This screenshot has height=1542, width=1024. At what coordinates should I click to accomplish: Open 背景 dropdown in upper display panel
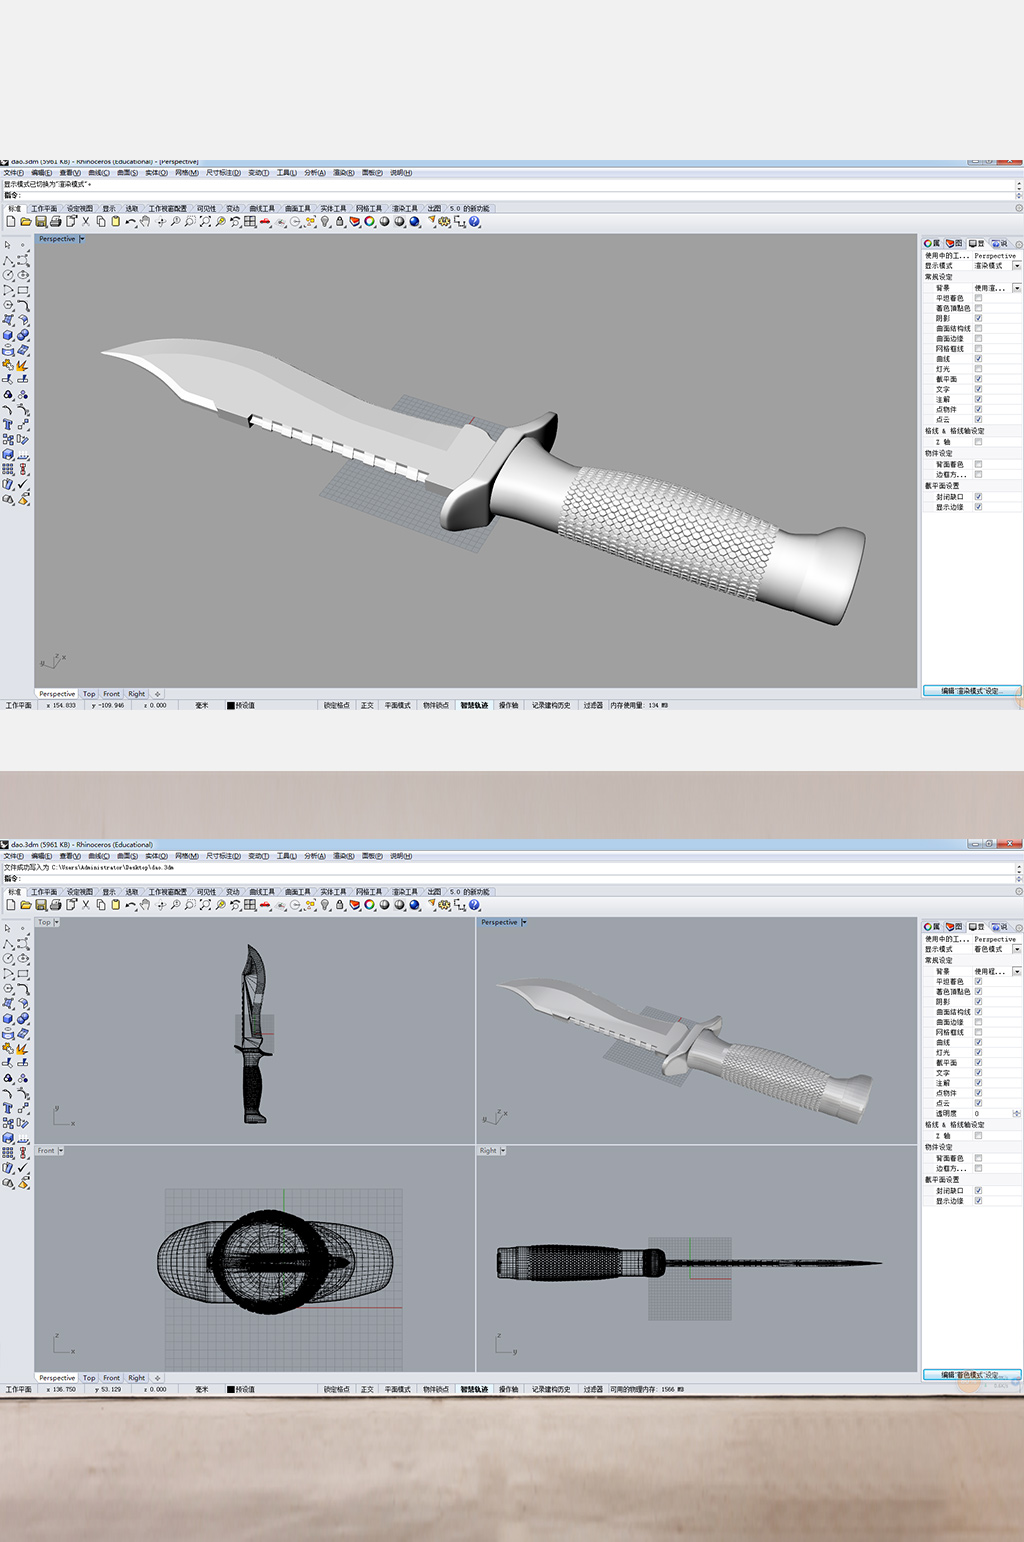click(x=1017, y=288)
